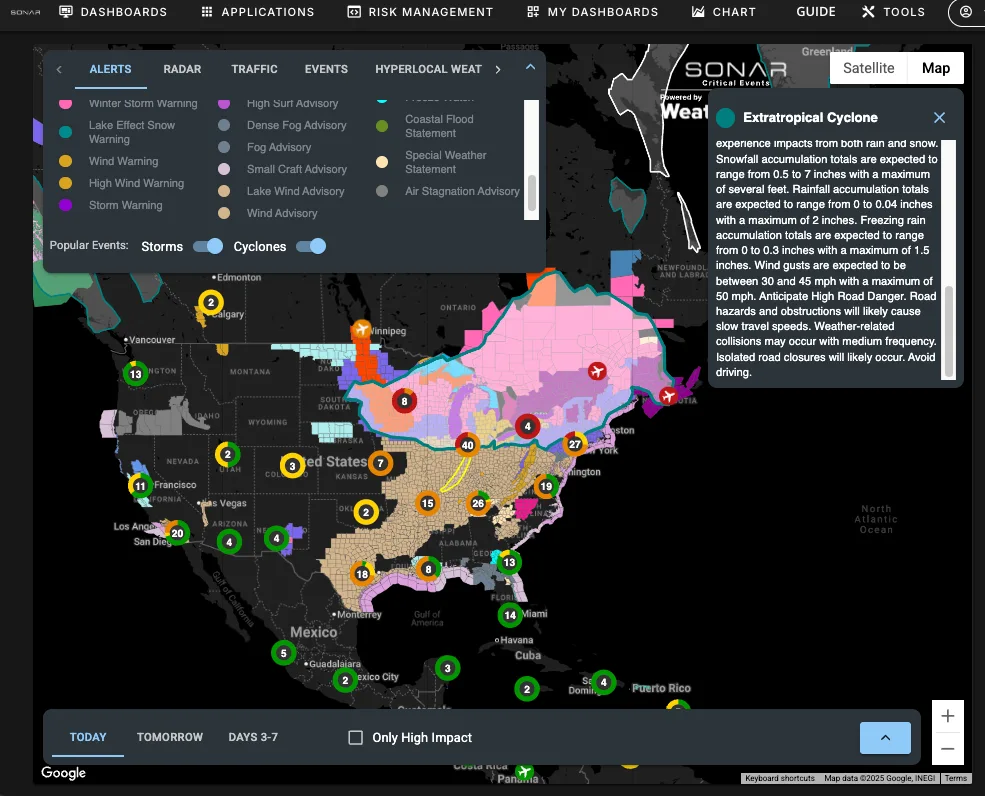Click the cluster marker labeled 27

pyautogui.click(x=574, y=444)
